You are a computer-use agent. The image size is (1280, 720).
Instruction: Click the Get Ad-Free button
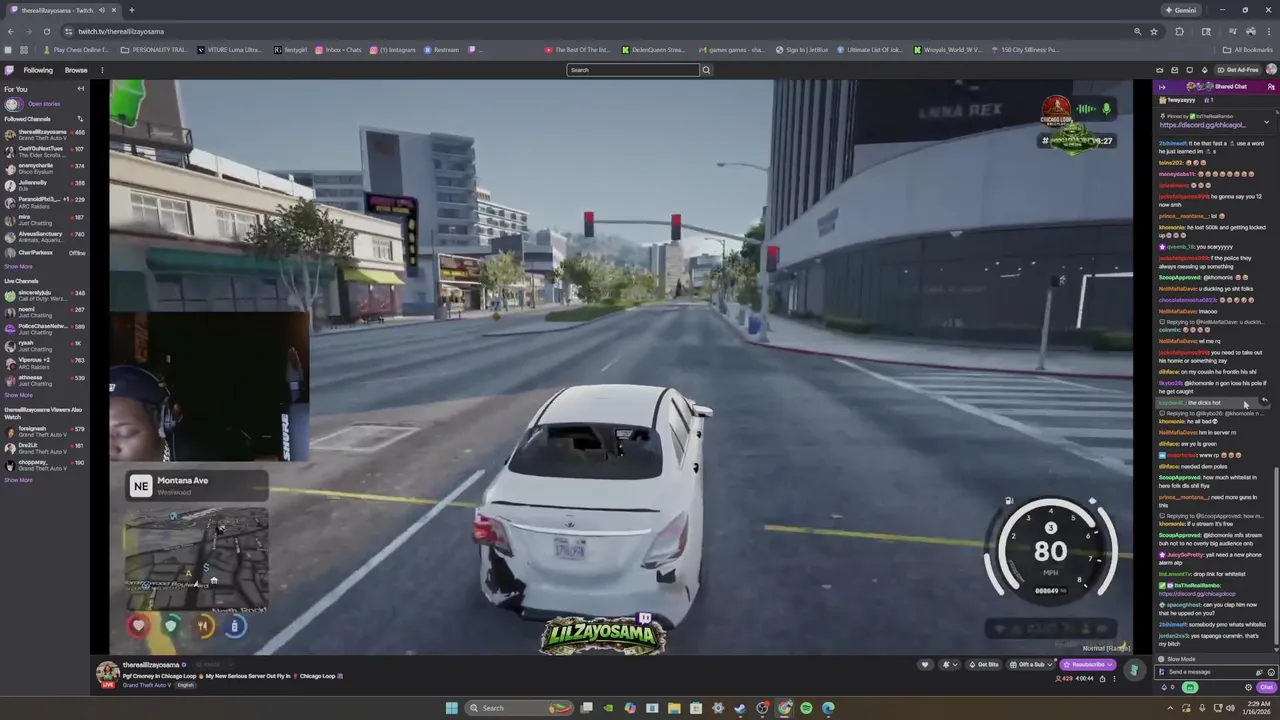(1238, 70)
